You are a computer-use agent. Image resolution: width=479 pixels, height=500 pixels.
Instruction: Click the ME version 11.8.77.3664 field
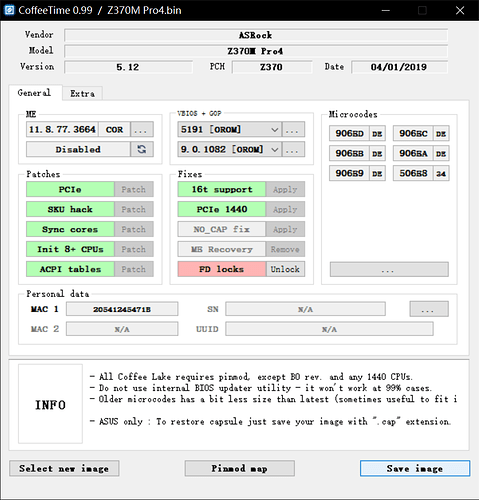tap(62, 129)
